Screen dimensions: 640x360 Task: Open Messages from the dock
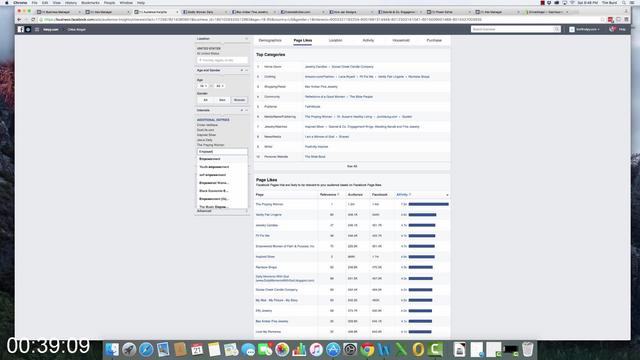tap(248, 349)
